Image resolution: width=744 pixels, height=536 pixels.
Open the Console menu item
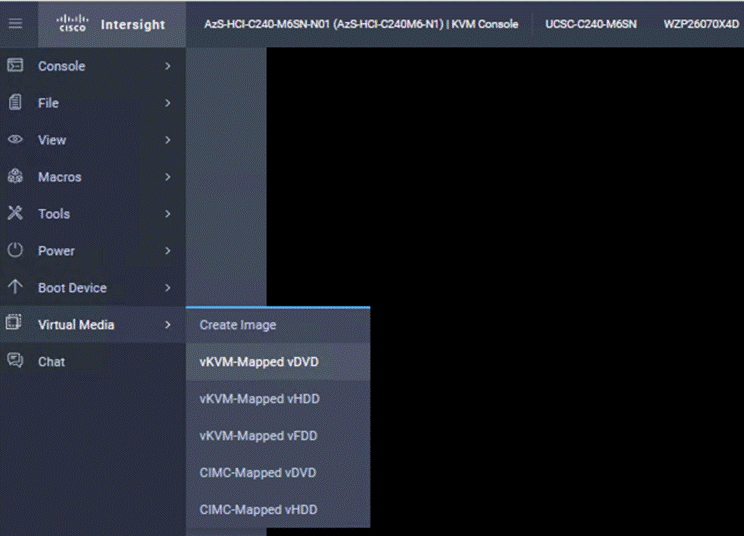93,66
